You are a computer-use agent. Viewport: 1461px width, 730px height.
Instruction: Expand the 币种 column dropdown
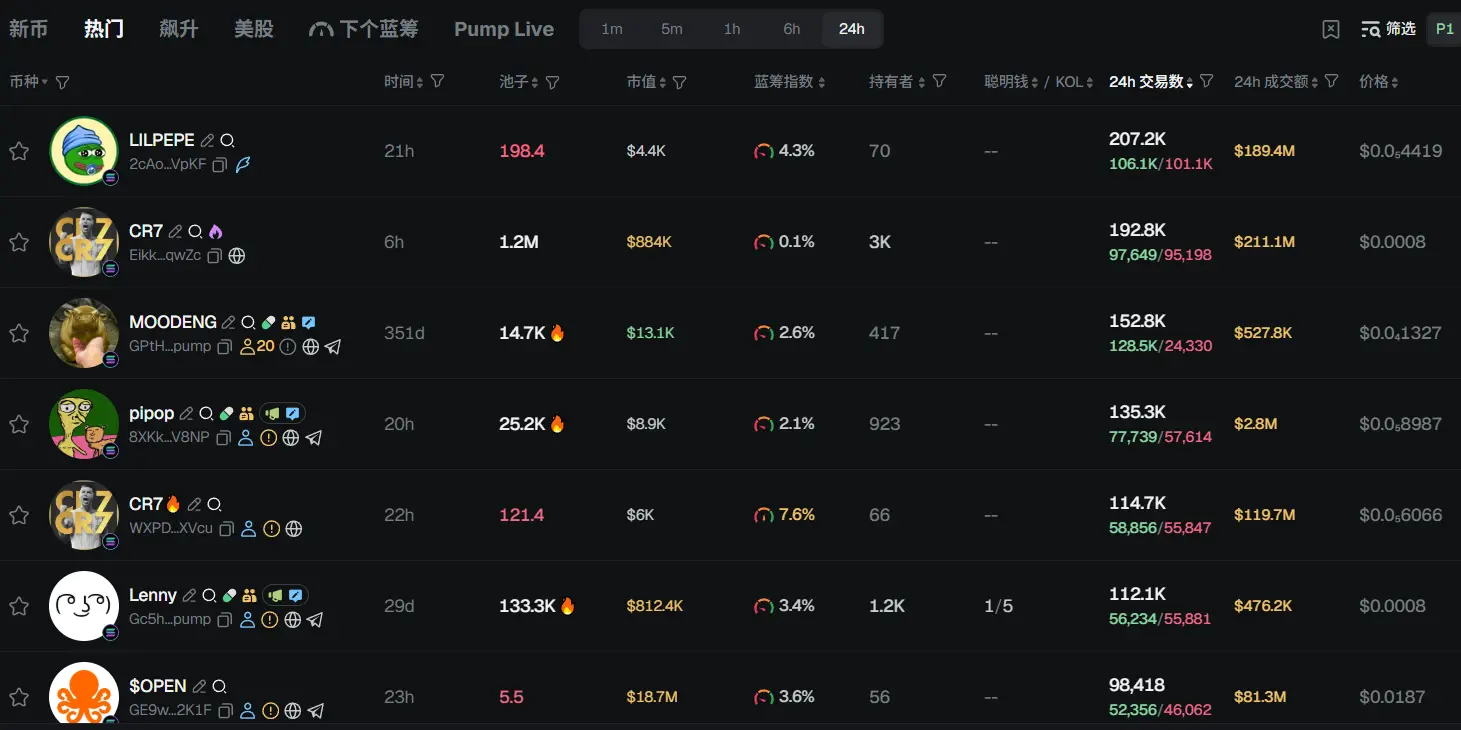[x=44, y=82]
